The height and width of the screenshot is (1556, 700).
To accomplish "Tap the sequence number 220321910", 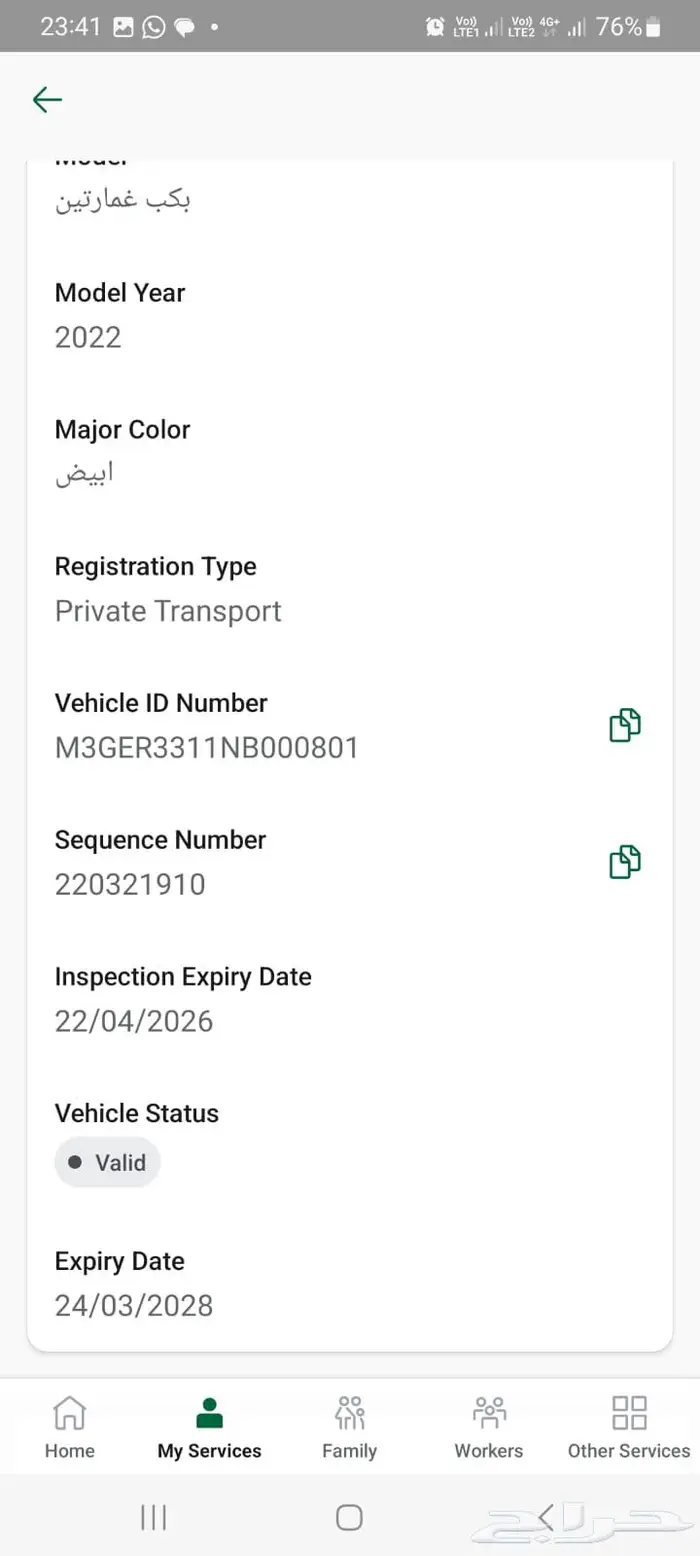I will pyautogui.click(x=130, y=885).
